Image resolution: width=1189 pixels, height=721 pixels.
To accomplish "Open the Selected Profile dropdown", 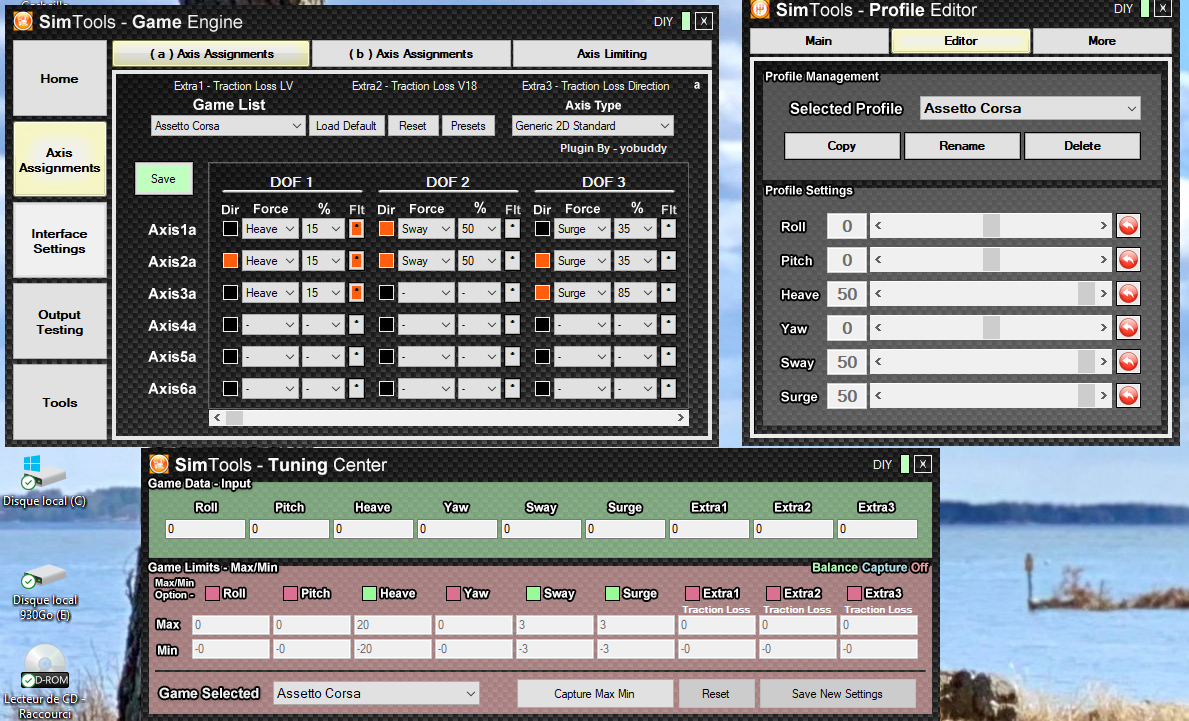I will pos(1030,108).
